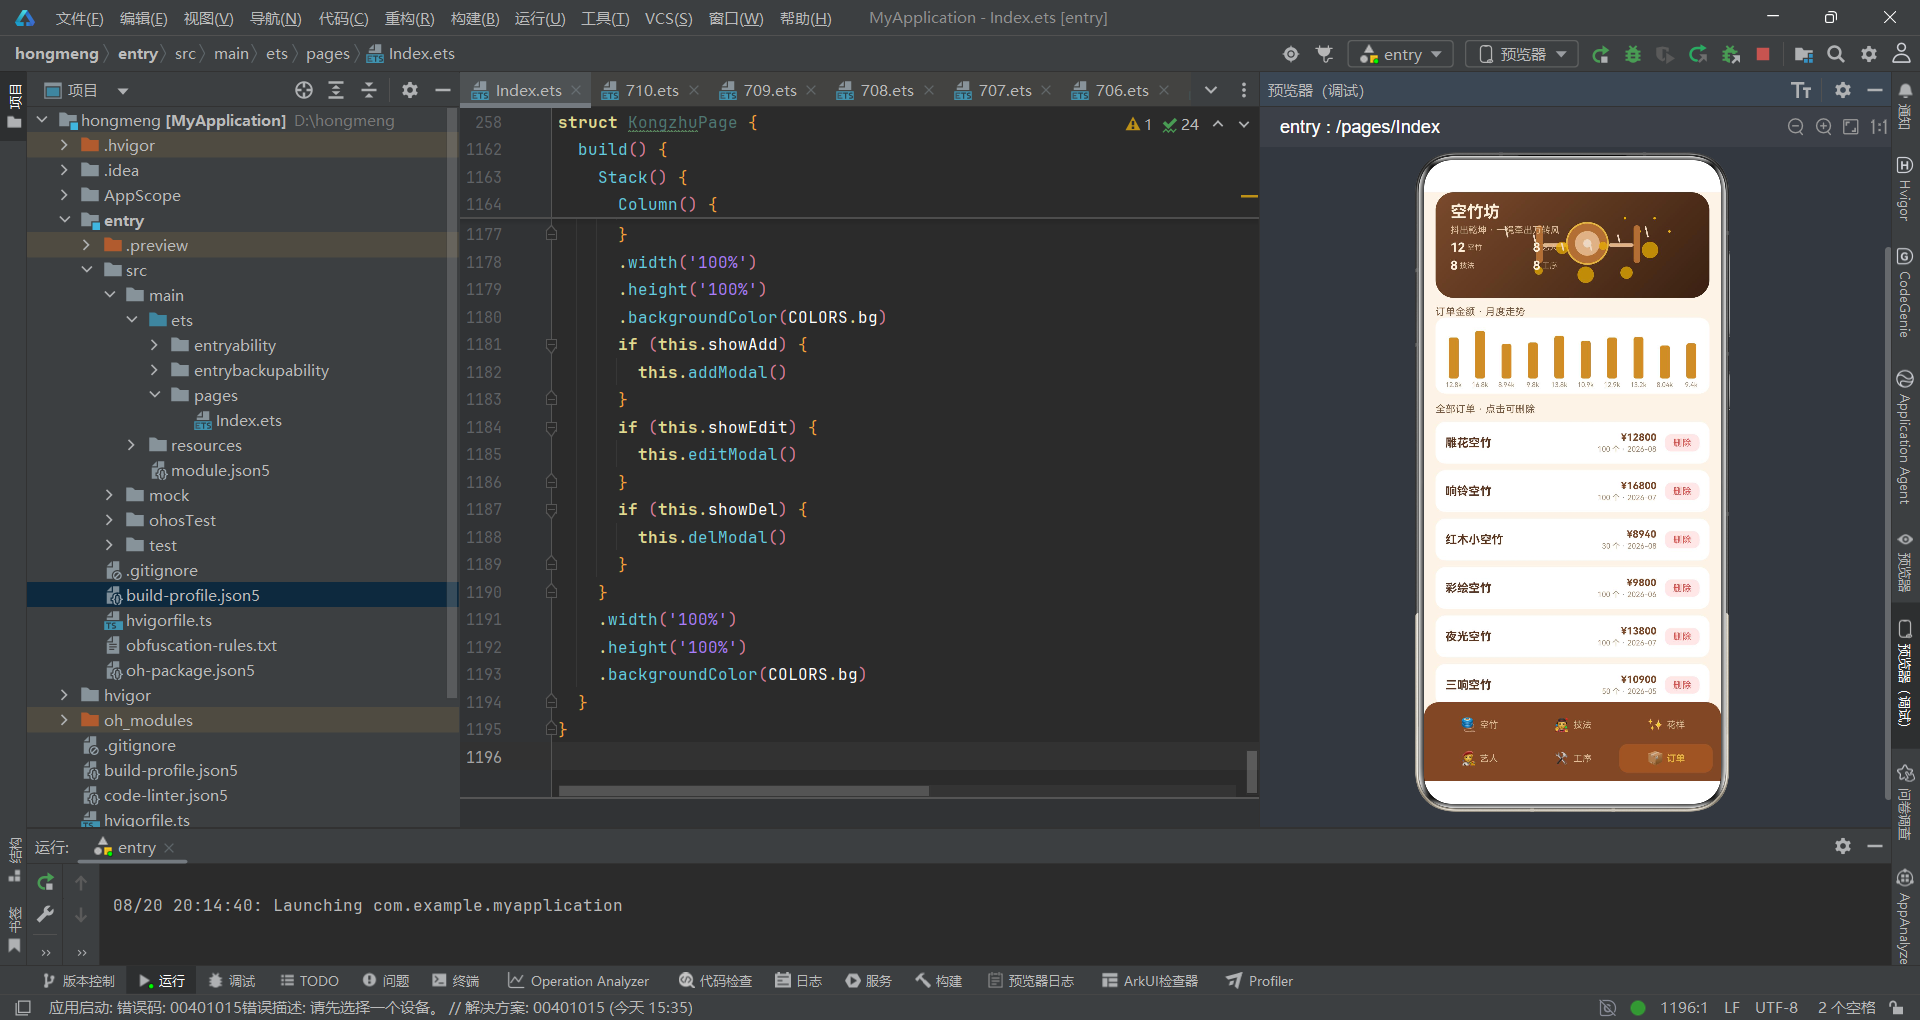Click the UTF-8 encoding status entry

[1776, 1007]
